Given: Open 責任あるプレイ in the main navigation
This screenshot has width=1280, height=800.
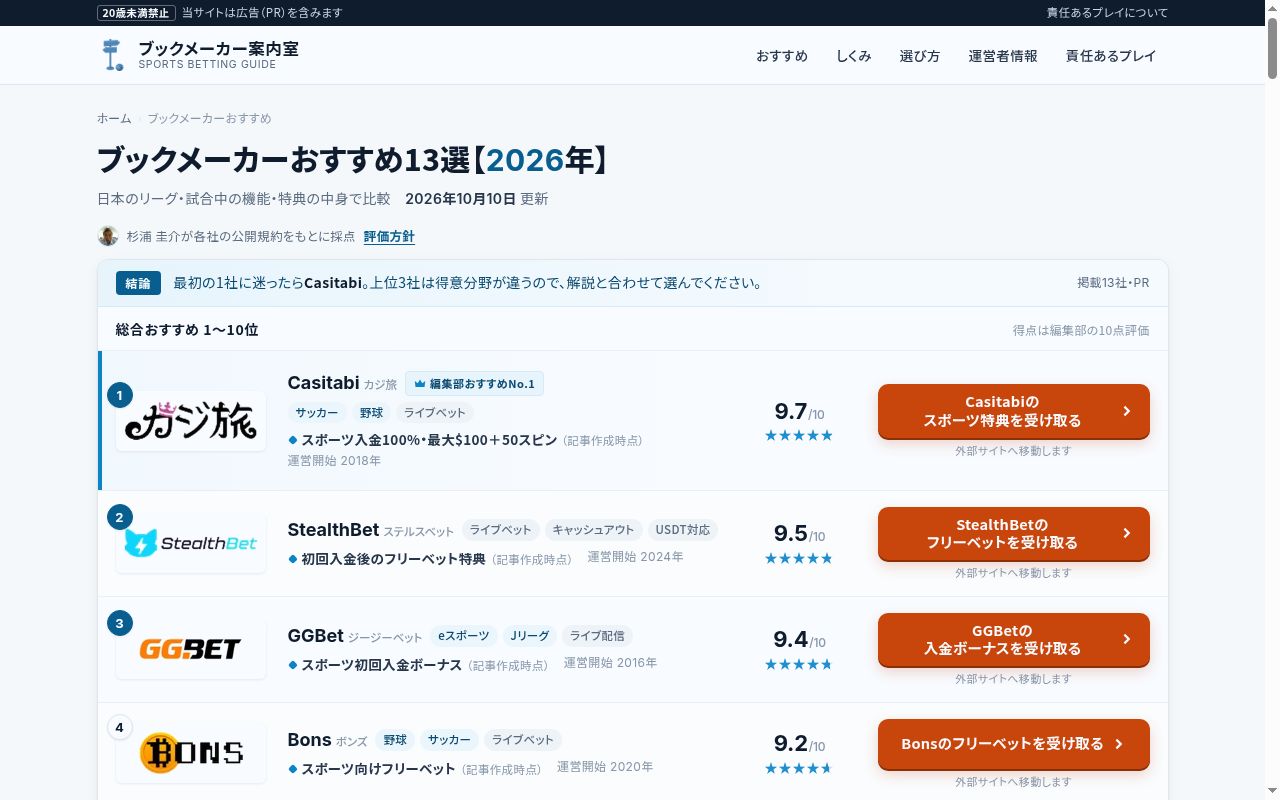Looking at the screenshot, I should pos(1111,56).
